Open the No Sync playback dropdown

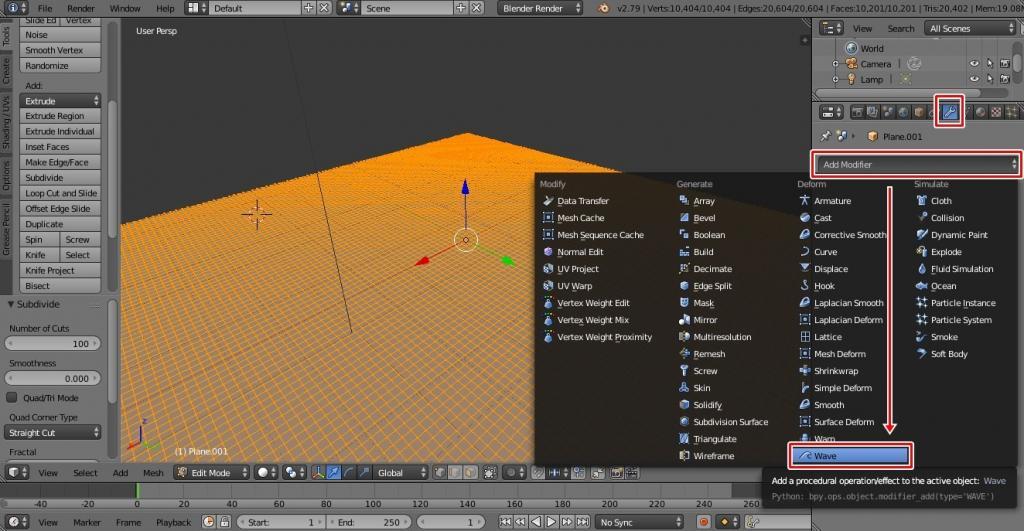[639, 522]
